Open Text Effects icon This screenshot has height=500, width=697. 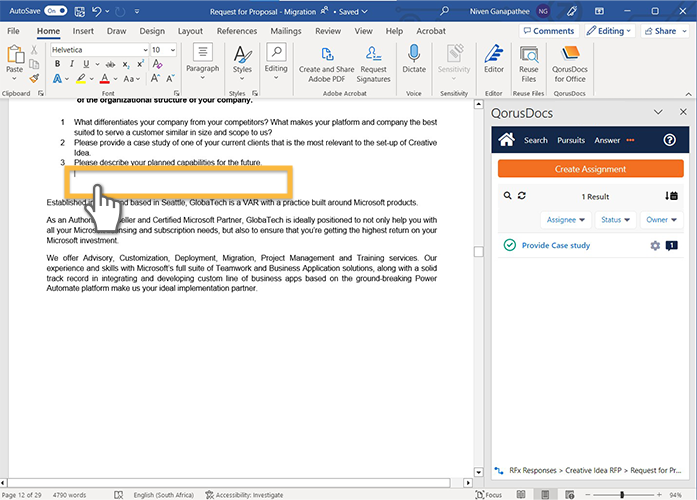[57, 79]
